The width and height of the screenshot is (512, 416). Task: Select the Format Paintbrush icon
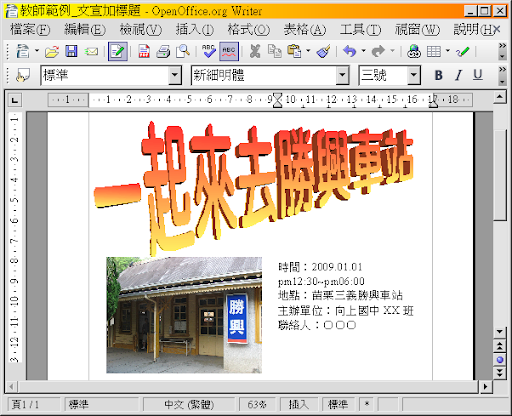coord(323,51)
